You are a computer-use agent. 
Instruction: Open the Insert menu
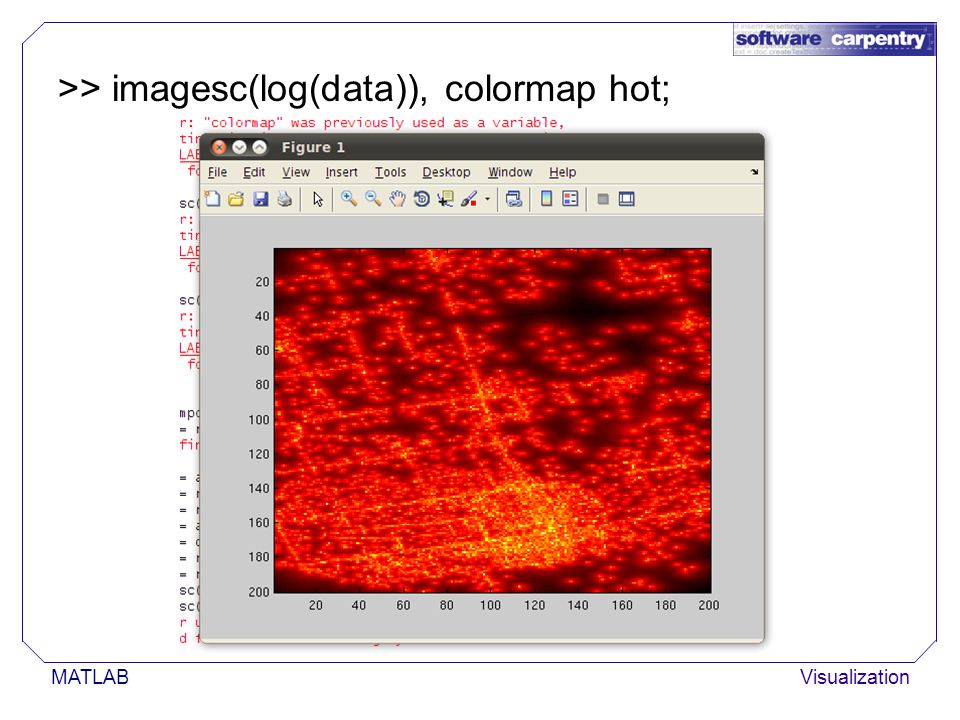tap(342, 173)
